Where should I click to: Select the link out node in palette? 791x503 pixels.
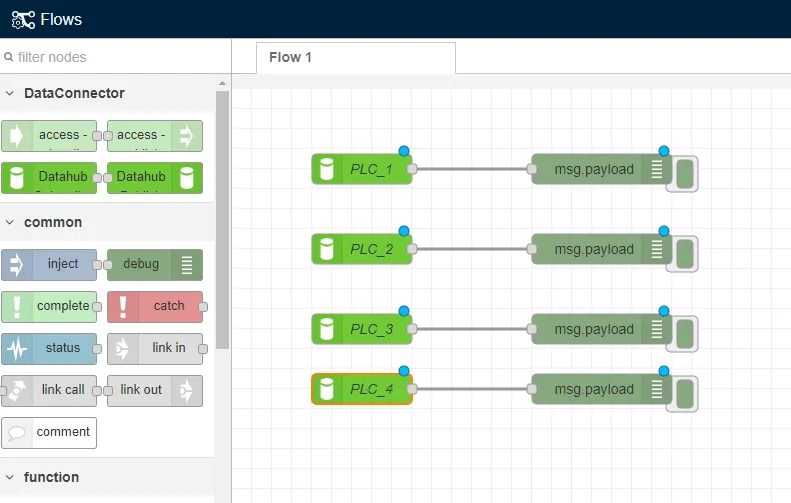click(x=155, y=390)
